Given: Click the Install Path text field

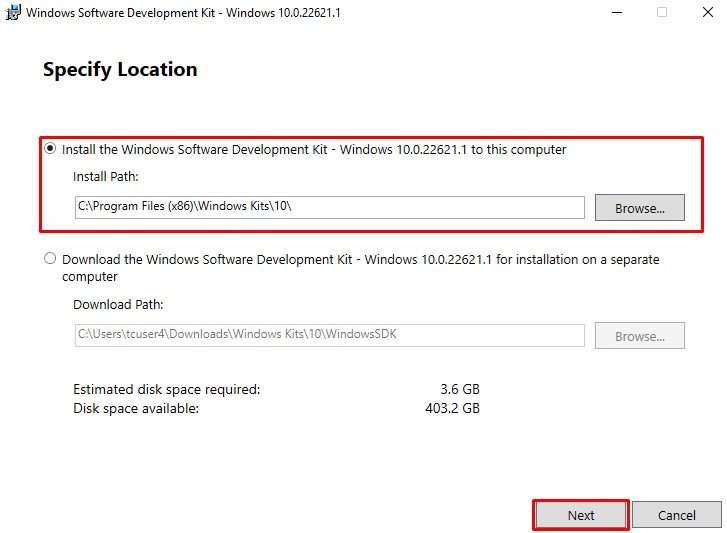Looking at the screenshot, I should [330, 207].
